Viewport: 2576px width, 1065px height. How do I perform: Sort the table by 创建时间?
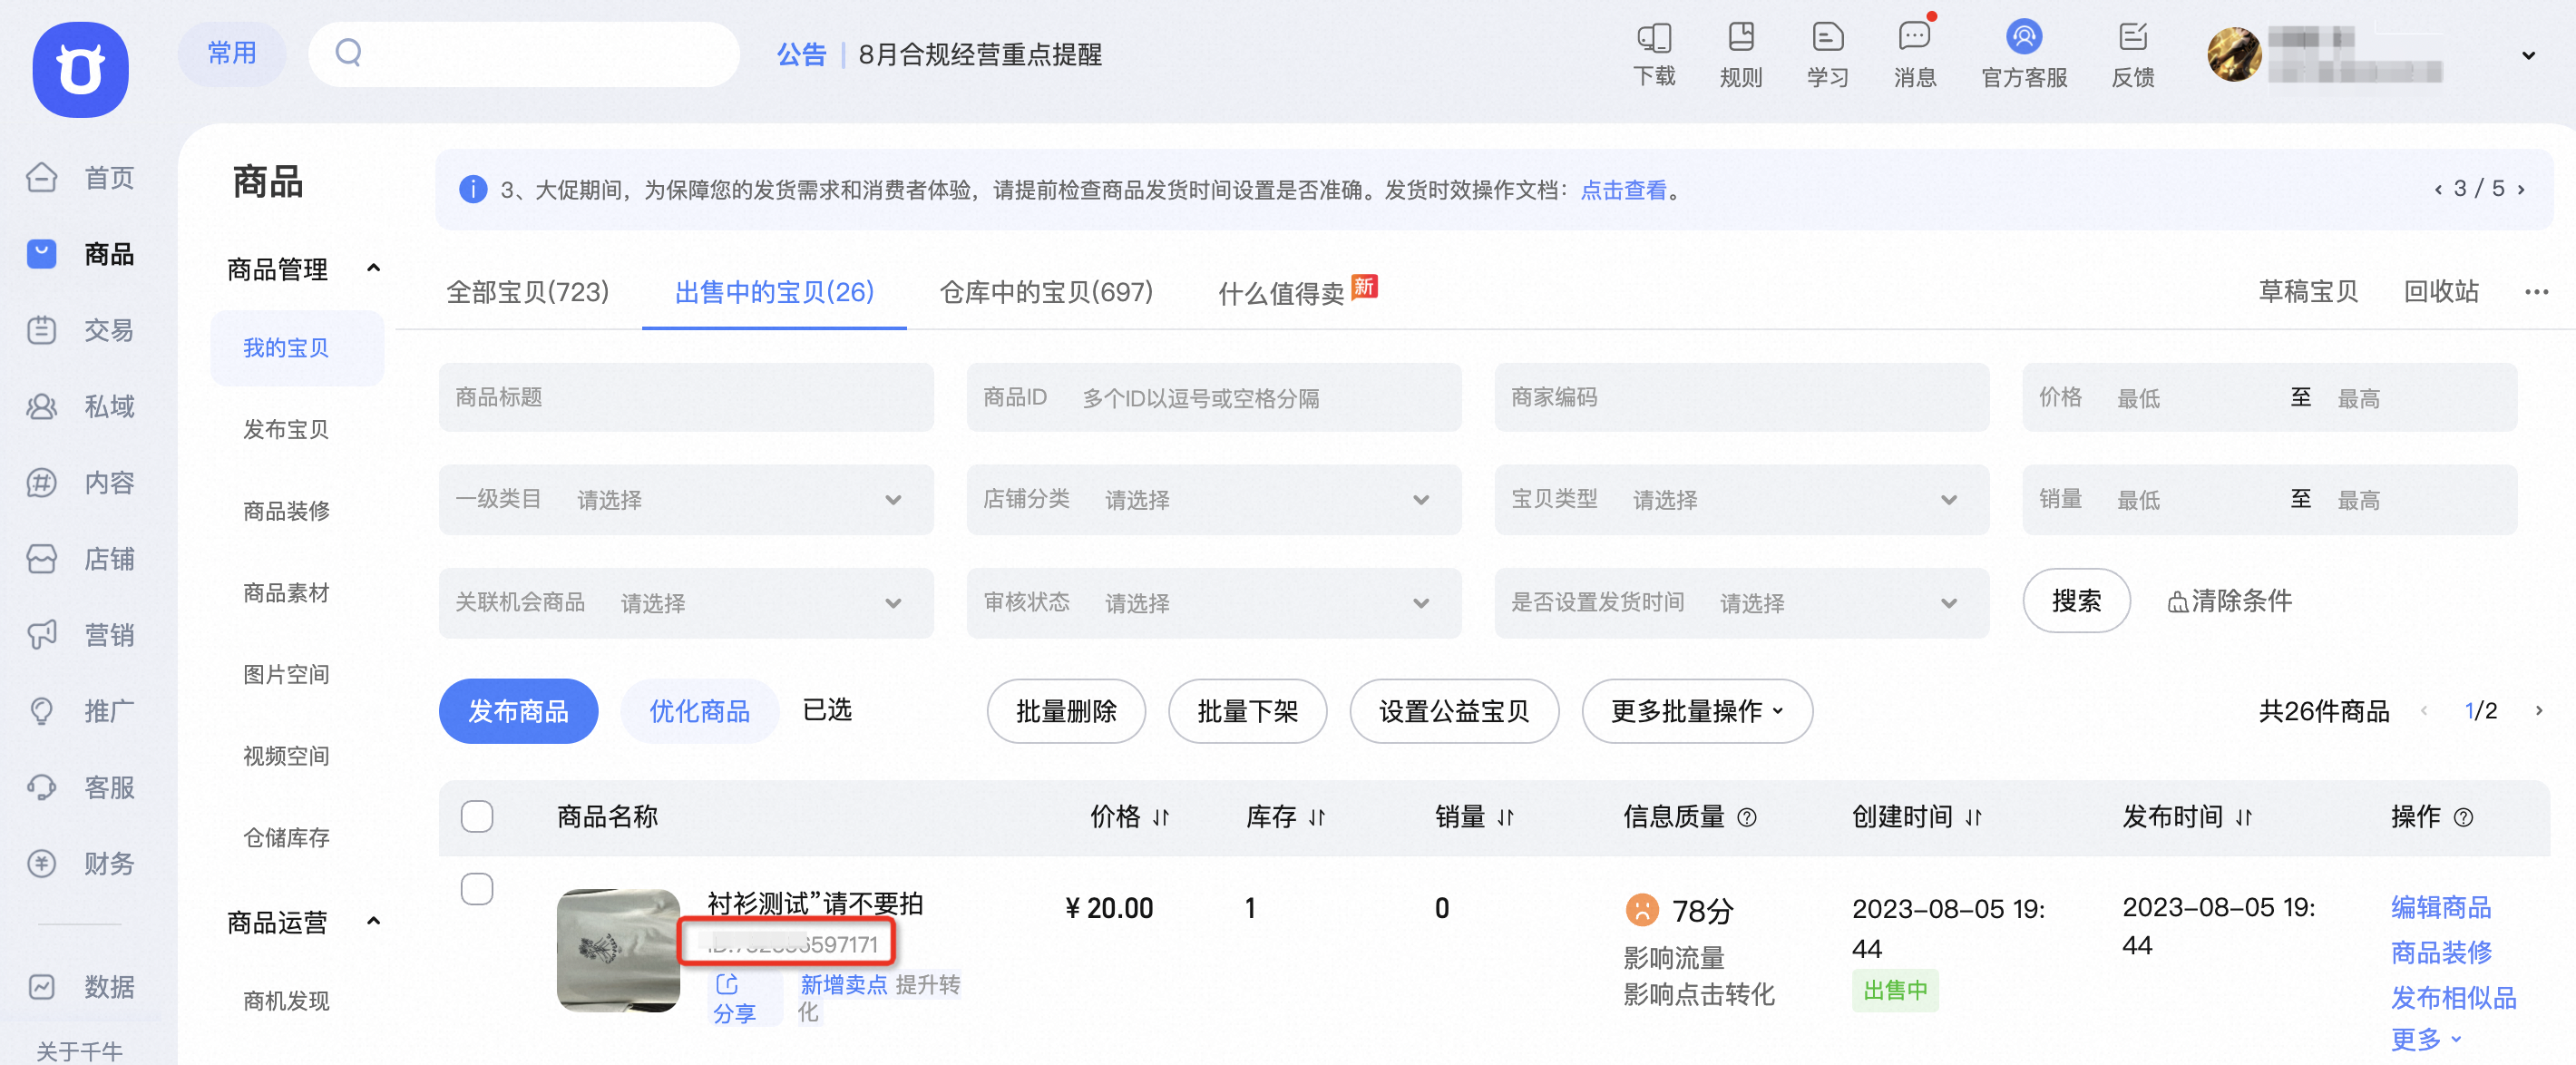pos(1973,818)
